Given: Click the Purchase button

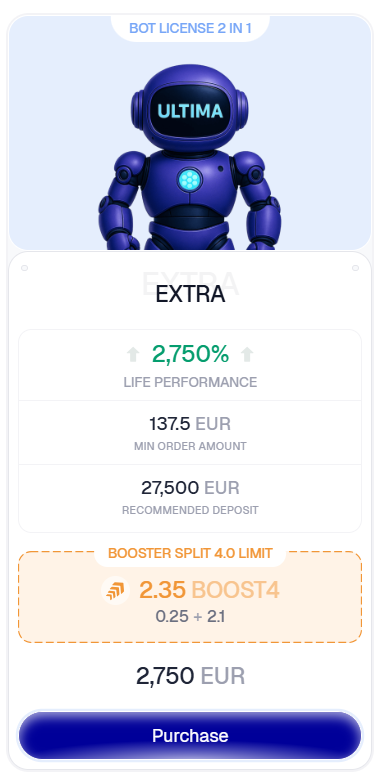Looking at the screenshot, I should tap(190, 736).
